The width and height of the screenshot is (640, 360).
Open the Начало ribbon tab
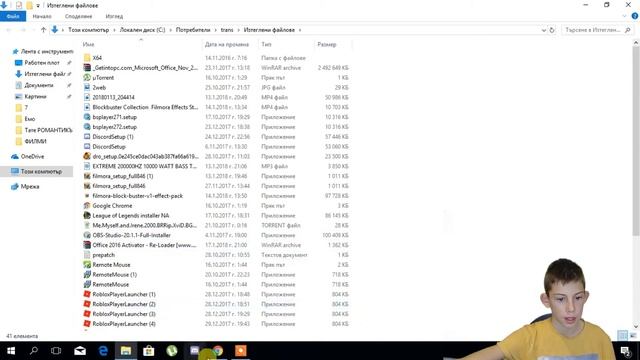42,16
